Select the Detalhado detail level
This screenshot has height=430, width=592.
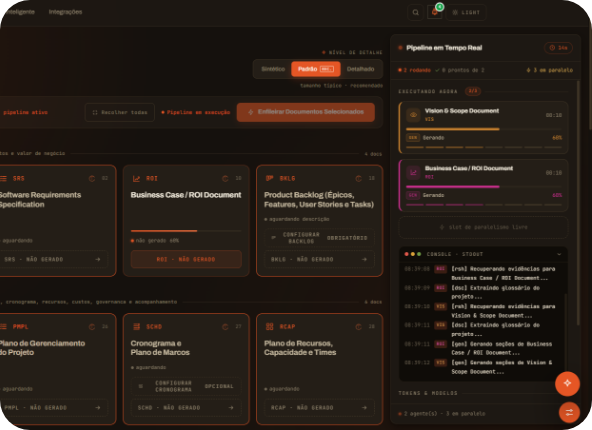coord(361,69)
